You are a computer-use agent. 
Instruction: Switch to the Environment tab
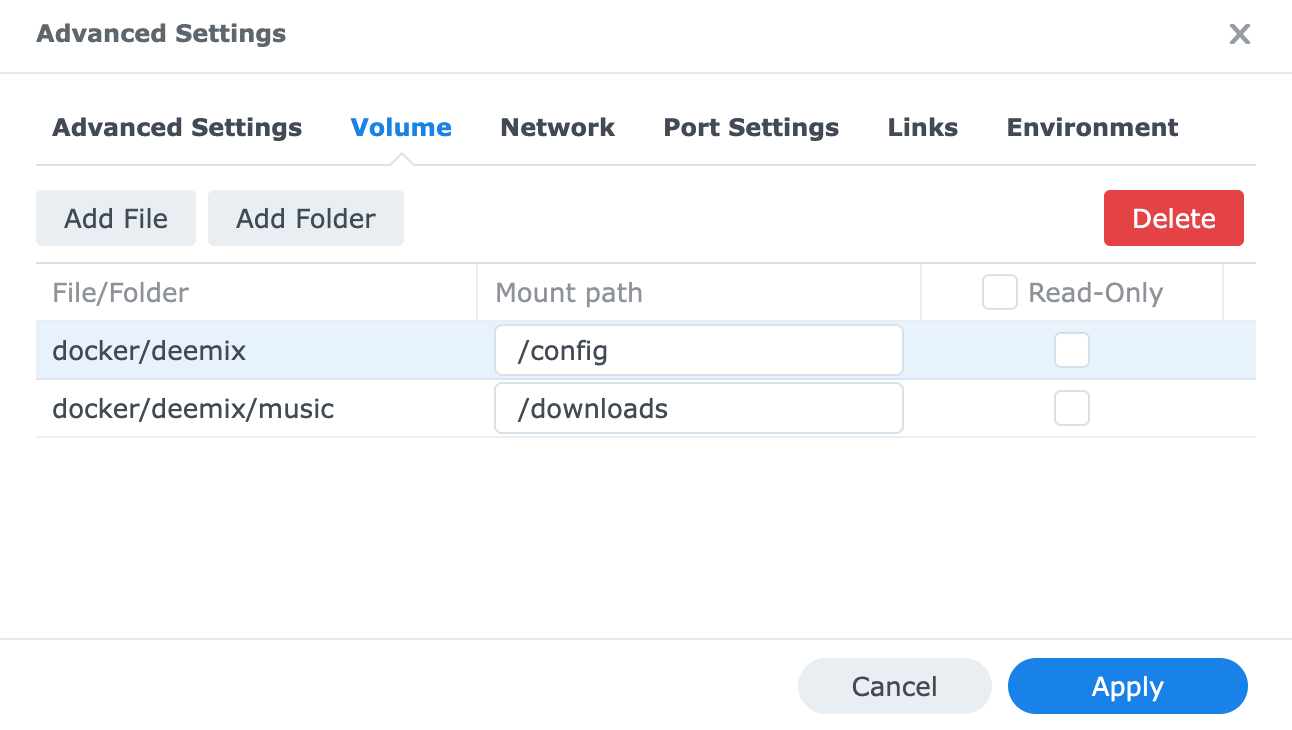pos(1092,128)
